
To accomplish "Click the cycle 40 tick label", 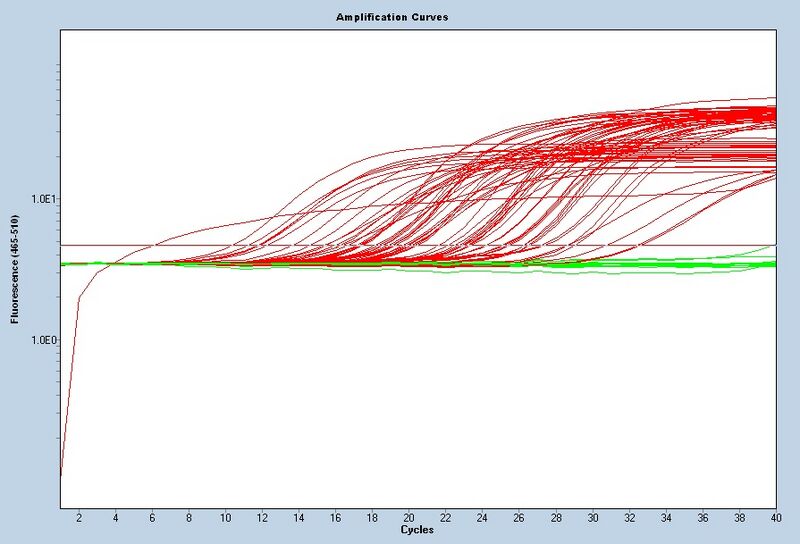I will coord(774,519).
